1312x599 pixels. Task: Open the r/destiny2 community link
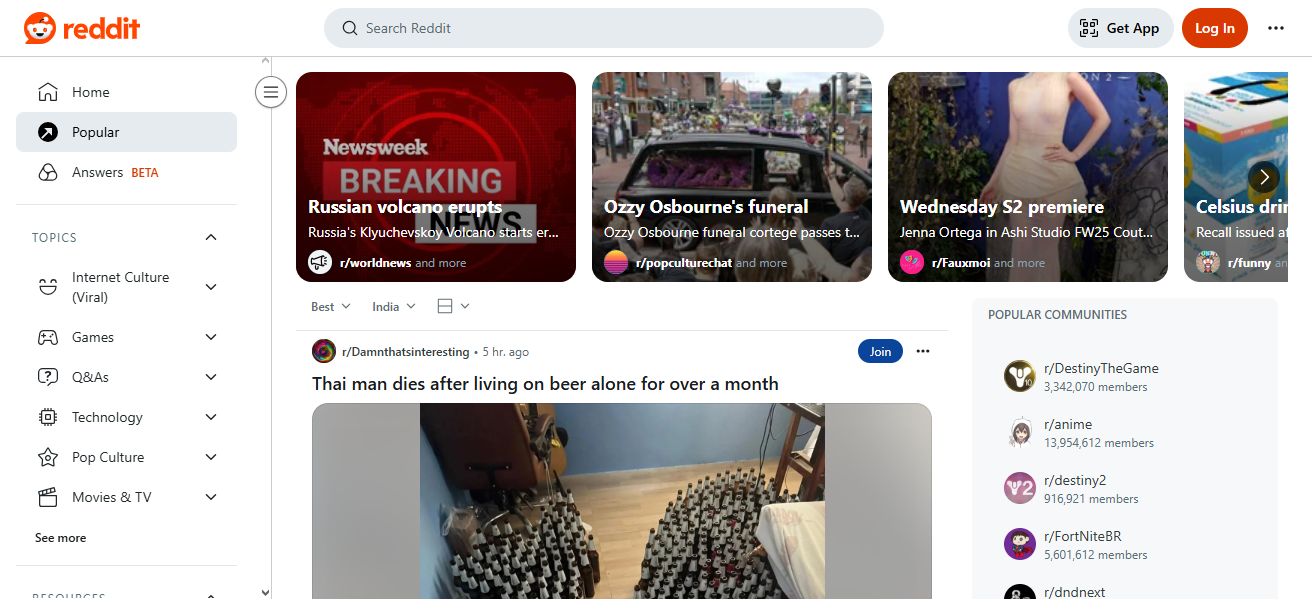1075,480
